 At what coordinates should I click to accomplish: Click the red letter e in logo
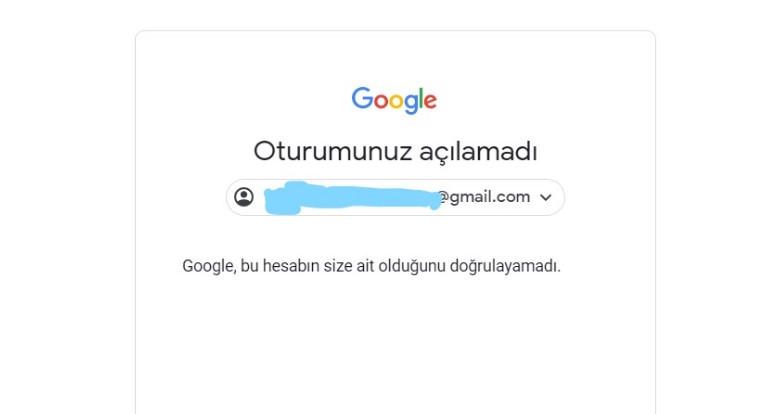pos(430,101)
